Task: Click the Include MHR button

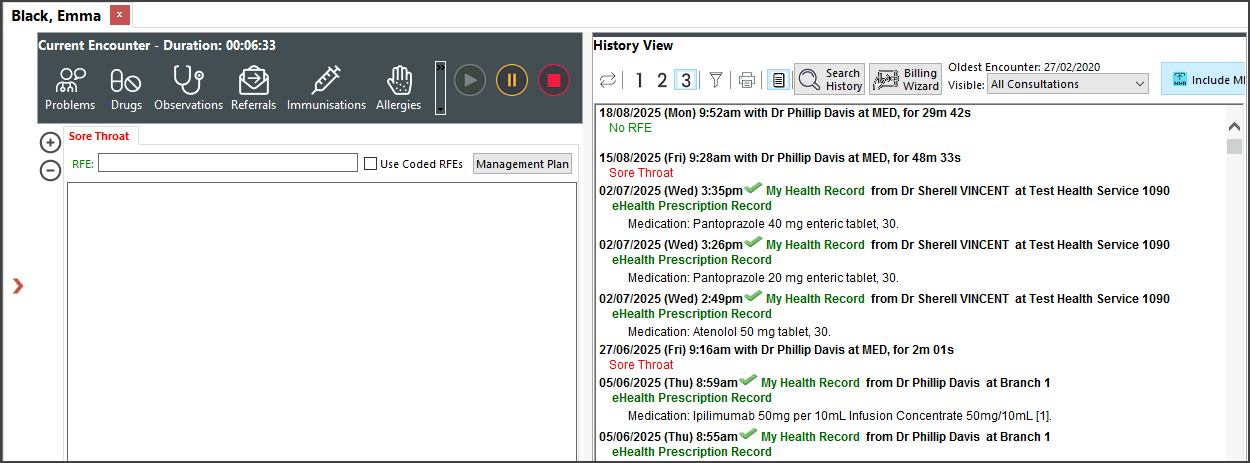Action: click(x=1204, y=80)
